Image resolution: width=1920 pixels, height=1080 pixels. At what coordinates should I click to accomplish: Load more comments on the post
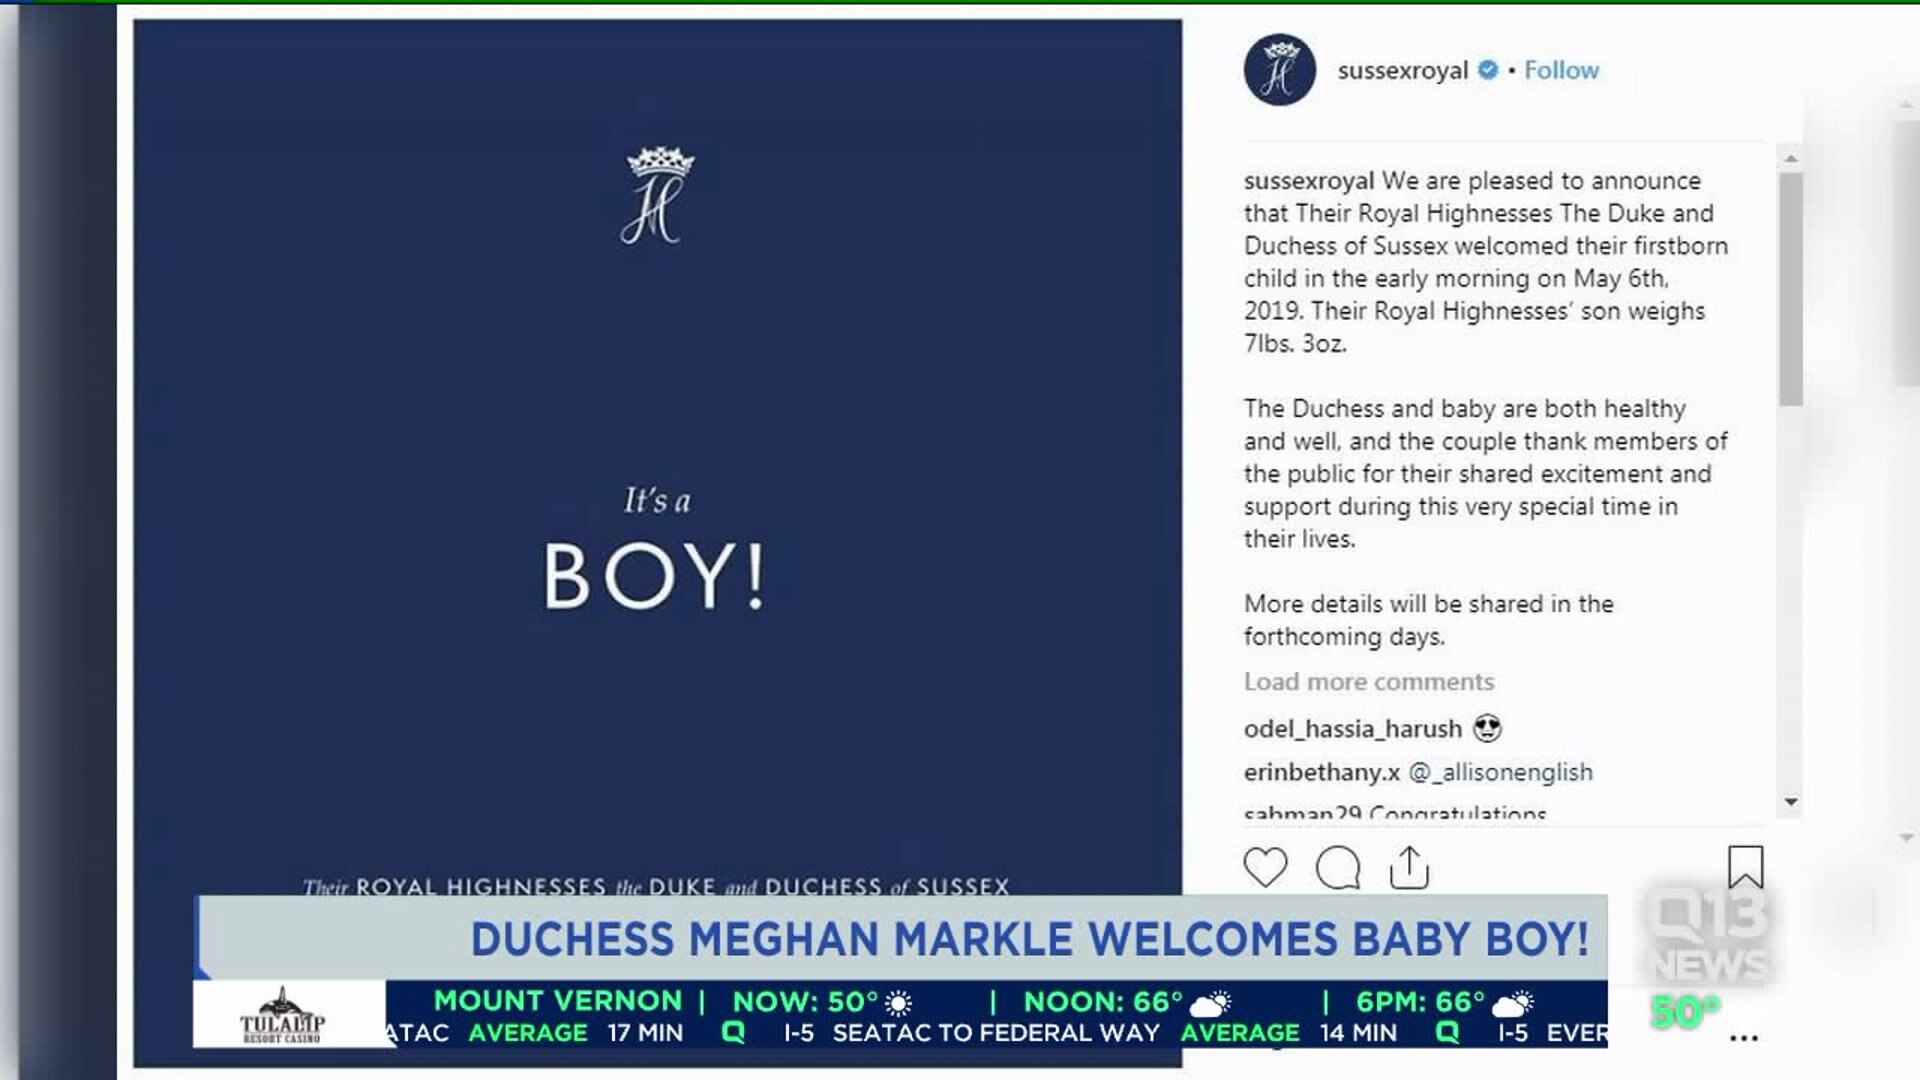1369,681
